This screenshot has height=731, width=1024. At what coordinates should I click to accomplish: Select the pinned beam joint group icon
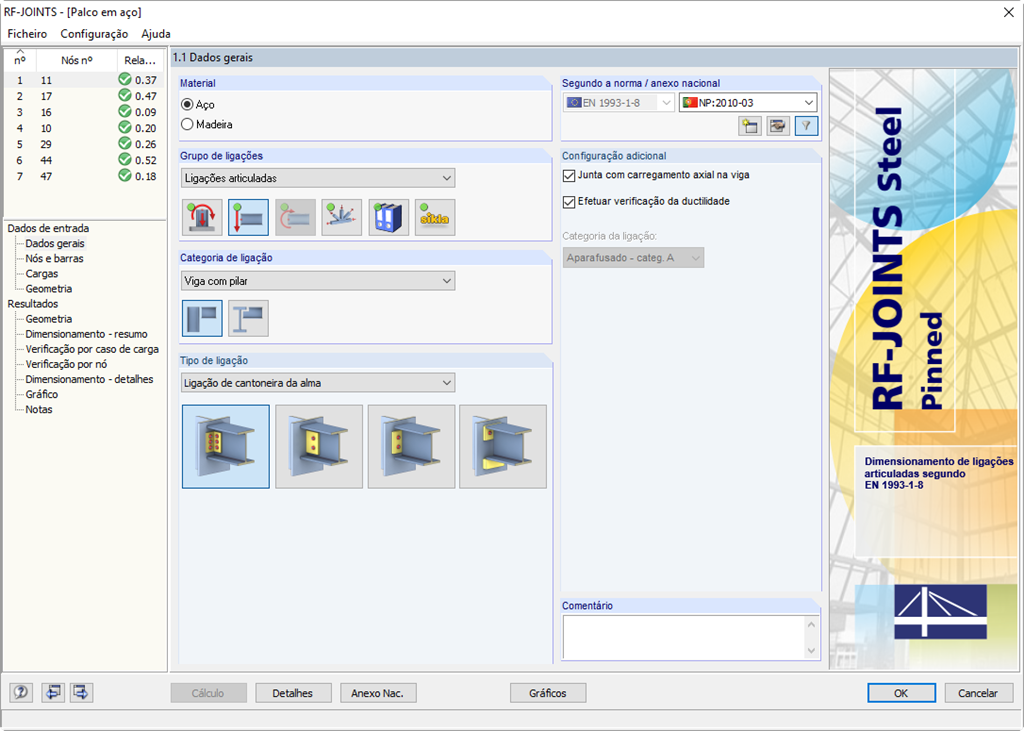pyautogui.click(x=248, y=218)
